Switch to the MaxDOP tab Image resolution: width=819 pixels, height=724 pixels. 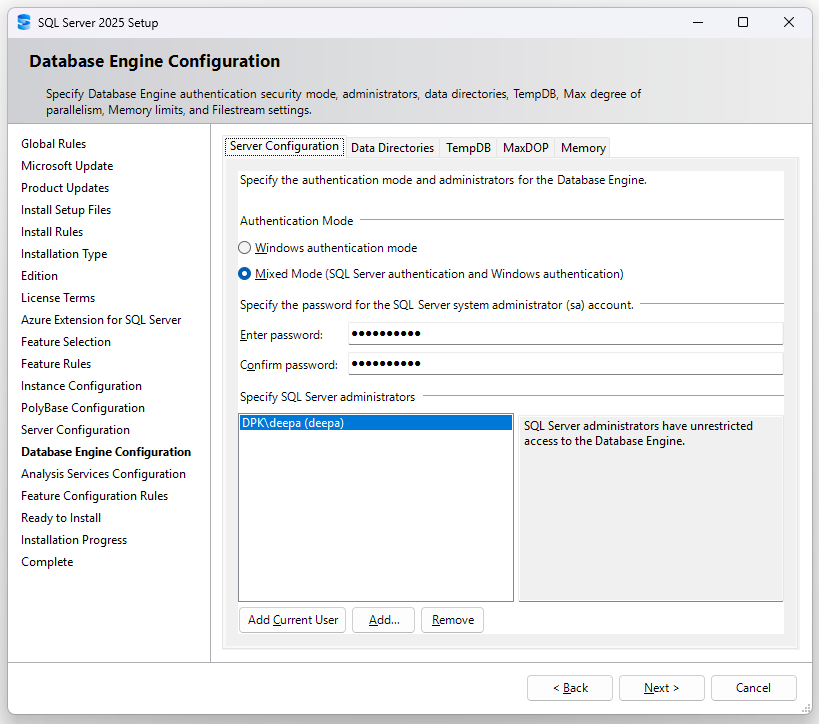tap(525, 147)
